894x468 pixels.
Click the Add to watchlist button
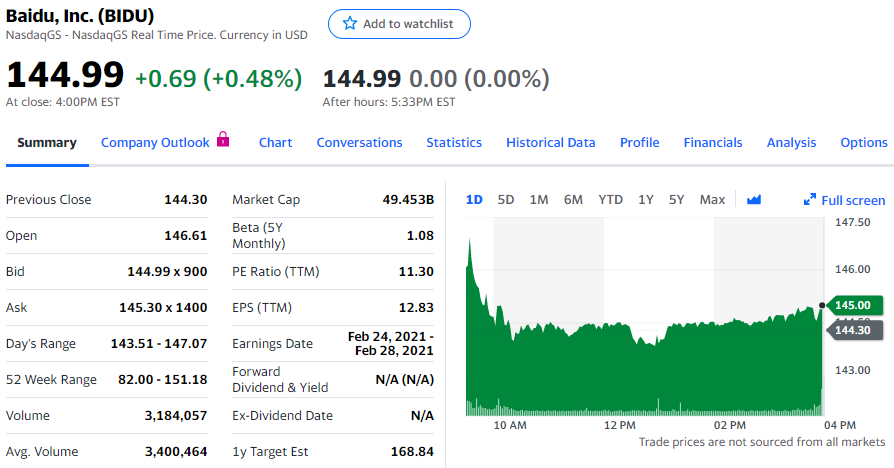point(399,24)
